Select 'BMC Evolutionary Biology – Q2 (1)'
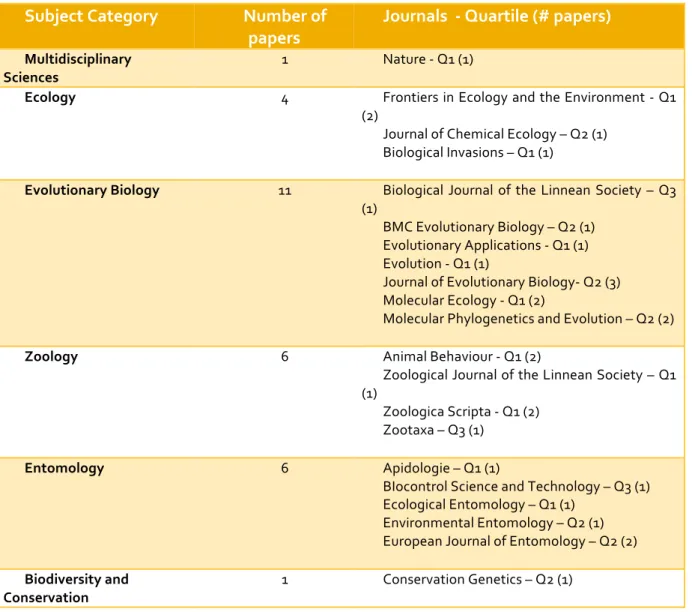The width and height of the screenshot is (692, 612). [489, 227]
